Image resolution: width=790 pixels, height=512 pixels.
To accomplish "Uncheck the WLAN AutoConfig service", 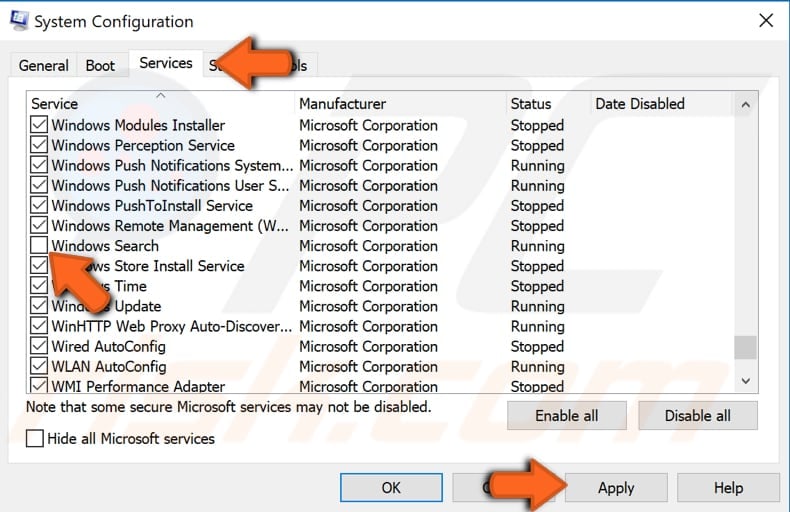I will pos(39,366).
